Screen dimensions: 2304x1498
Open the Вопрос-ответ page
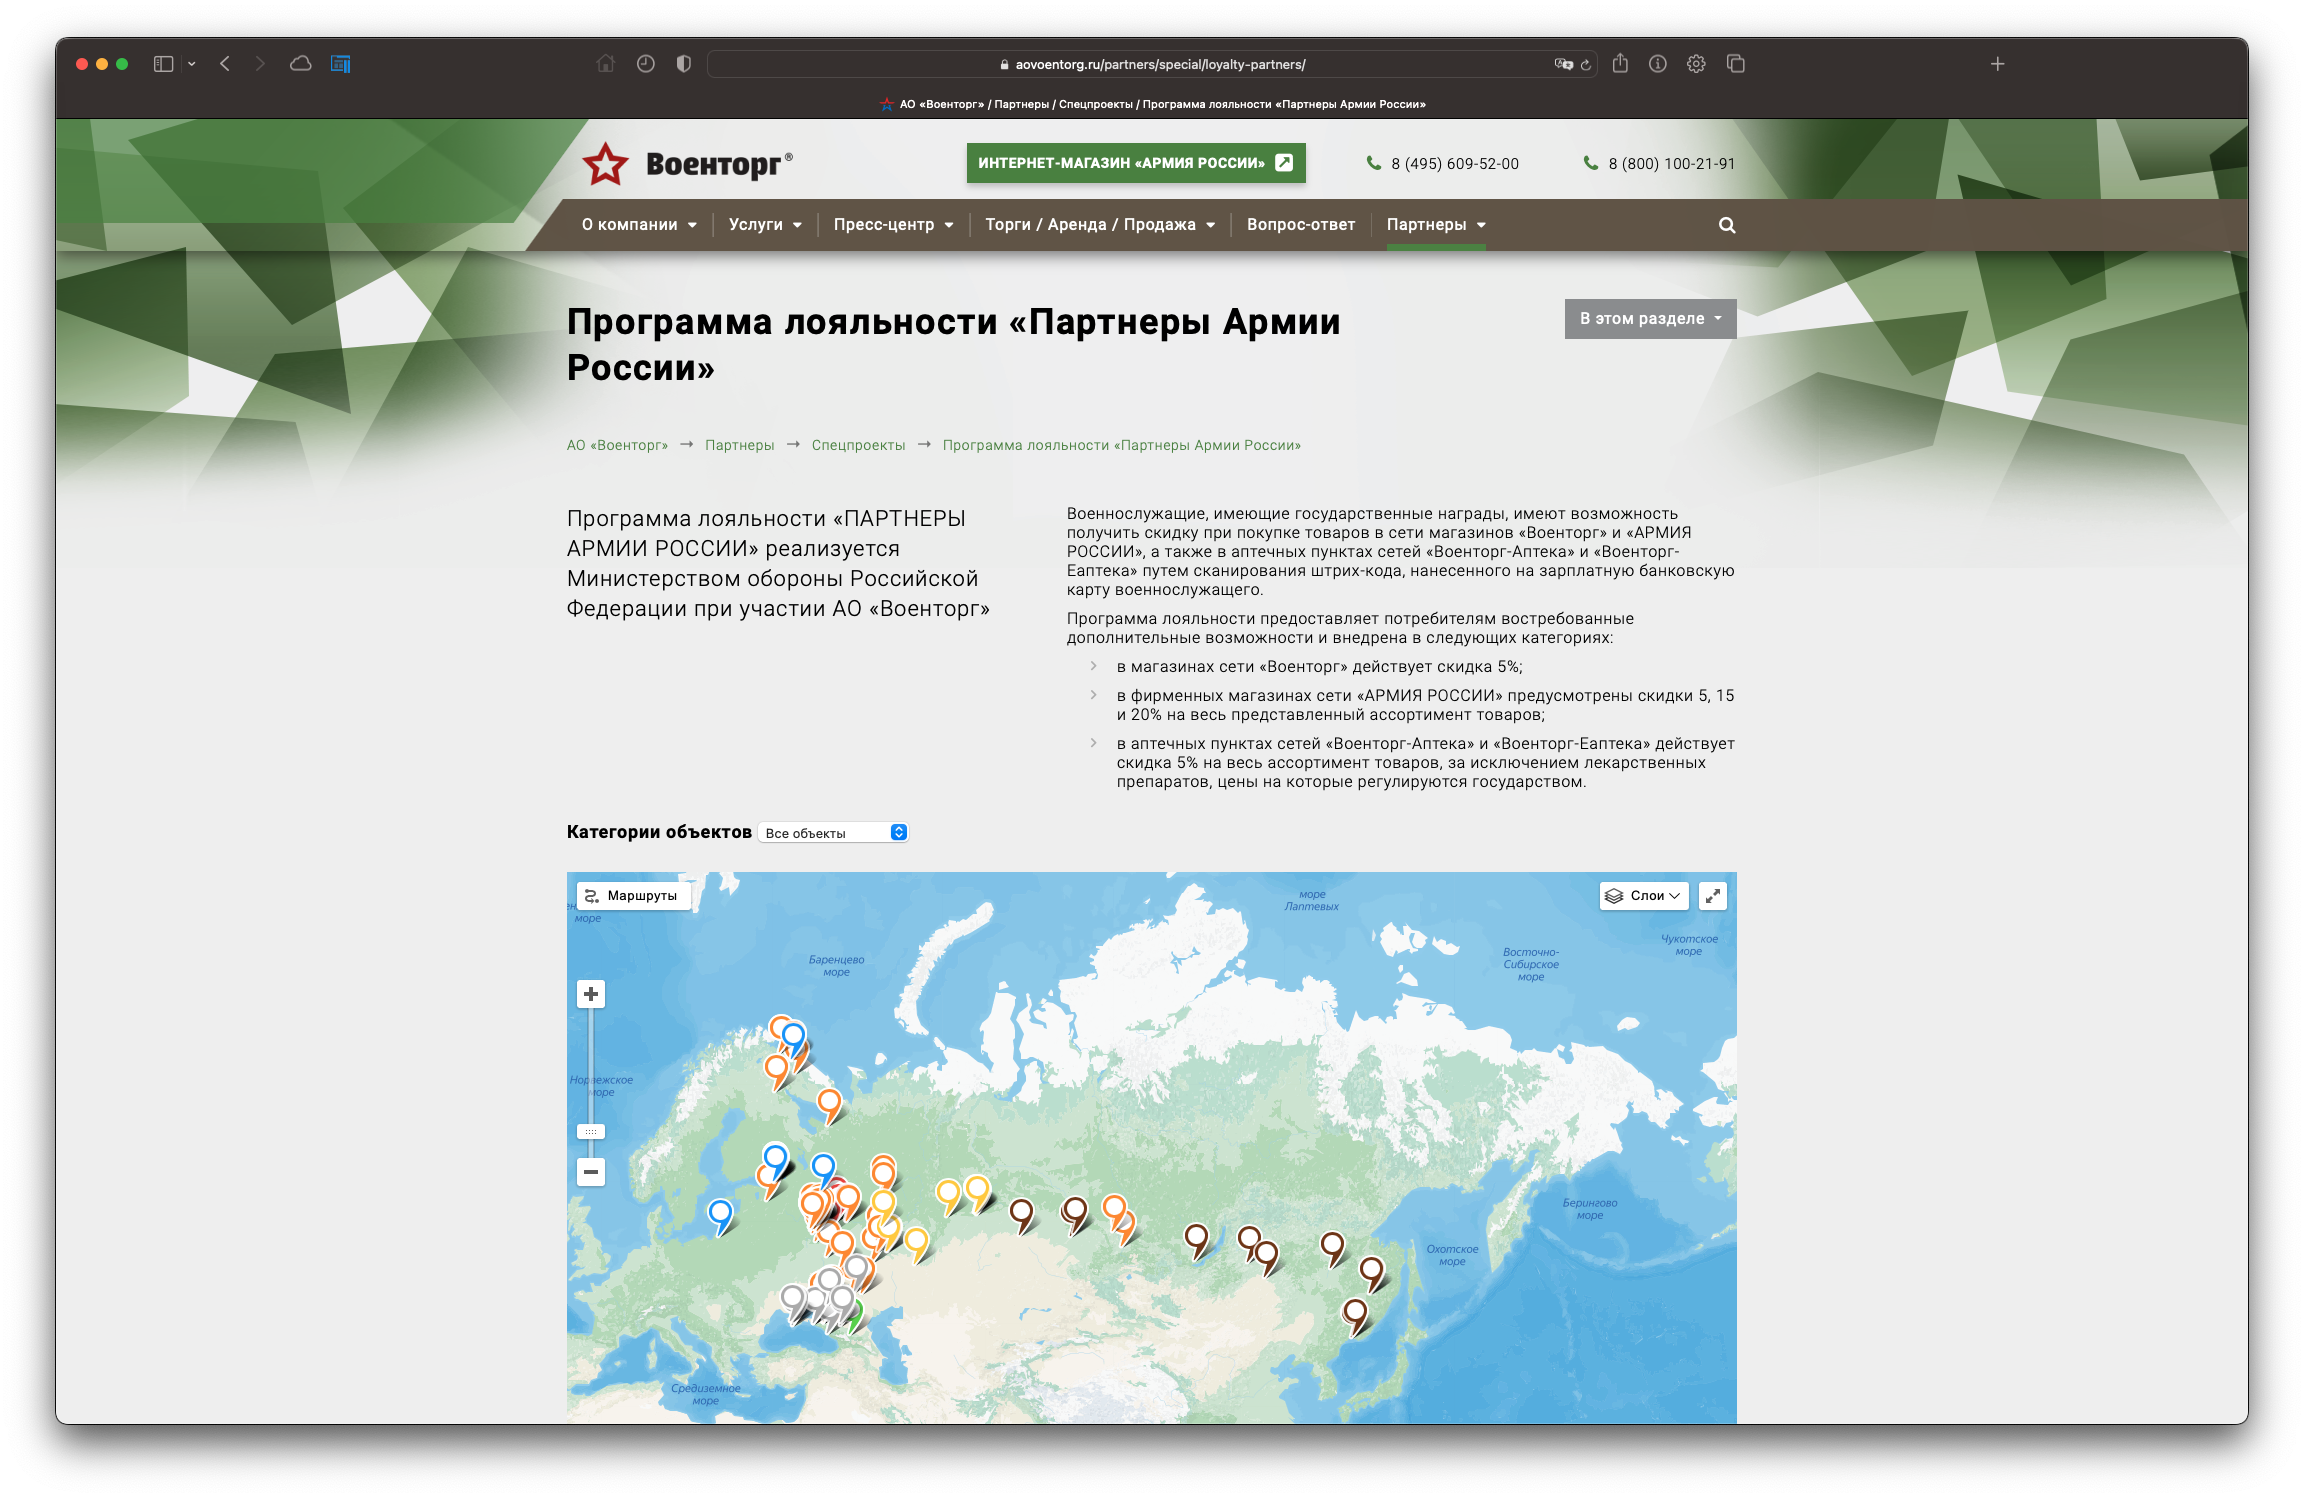click(x=1301, y=225)
